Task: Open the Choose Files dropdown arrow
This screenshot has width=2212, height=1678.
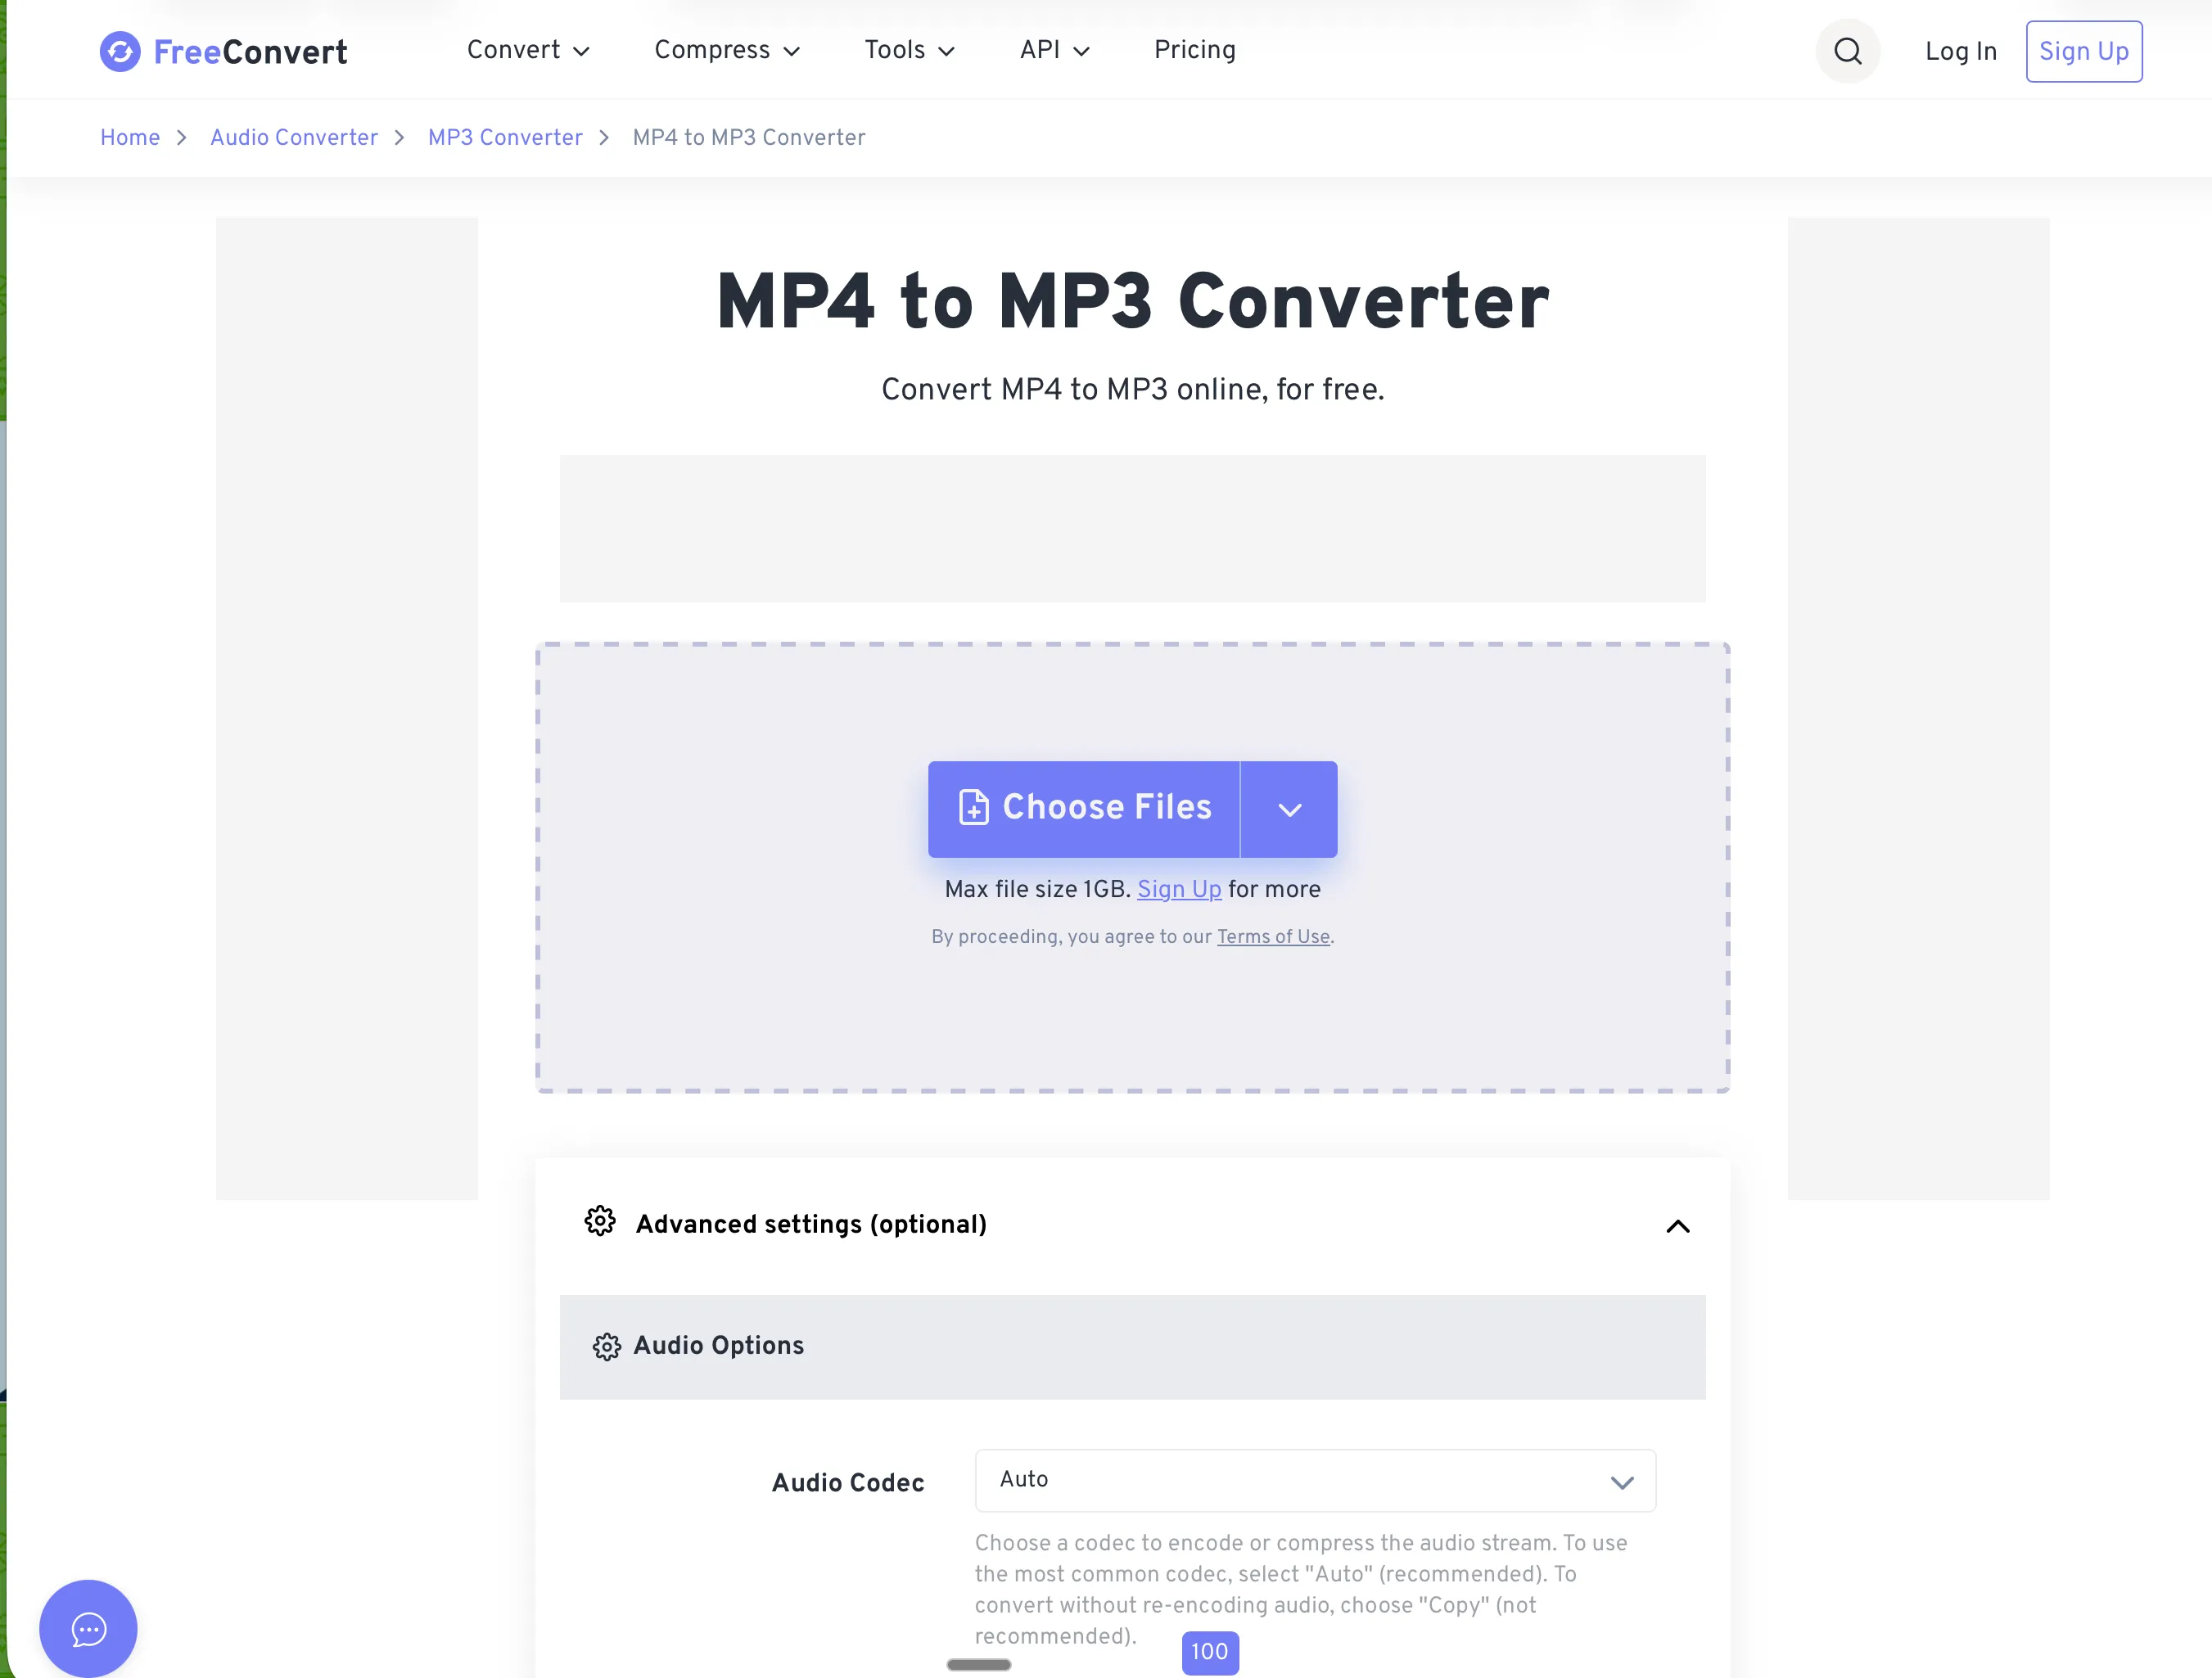Action: tap(1289, 809)
